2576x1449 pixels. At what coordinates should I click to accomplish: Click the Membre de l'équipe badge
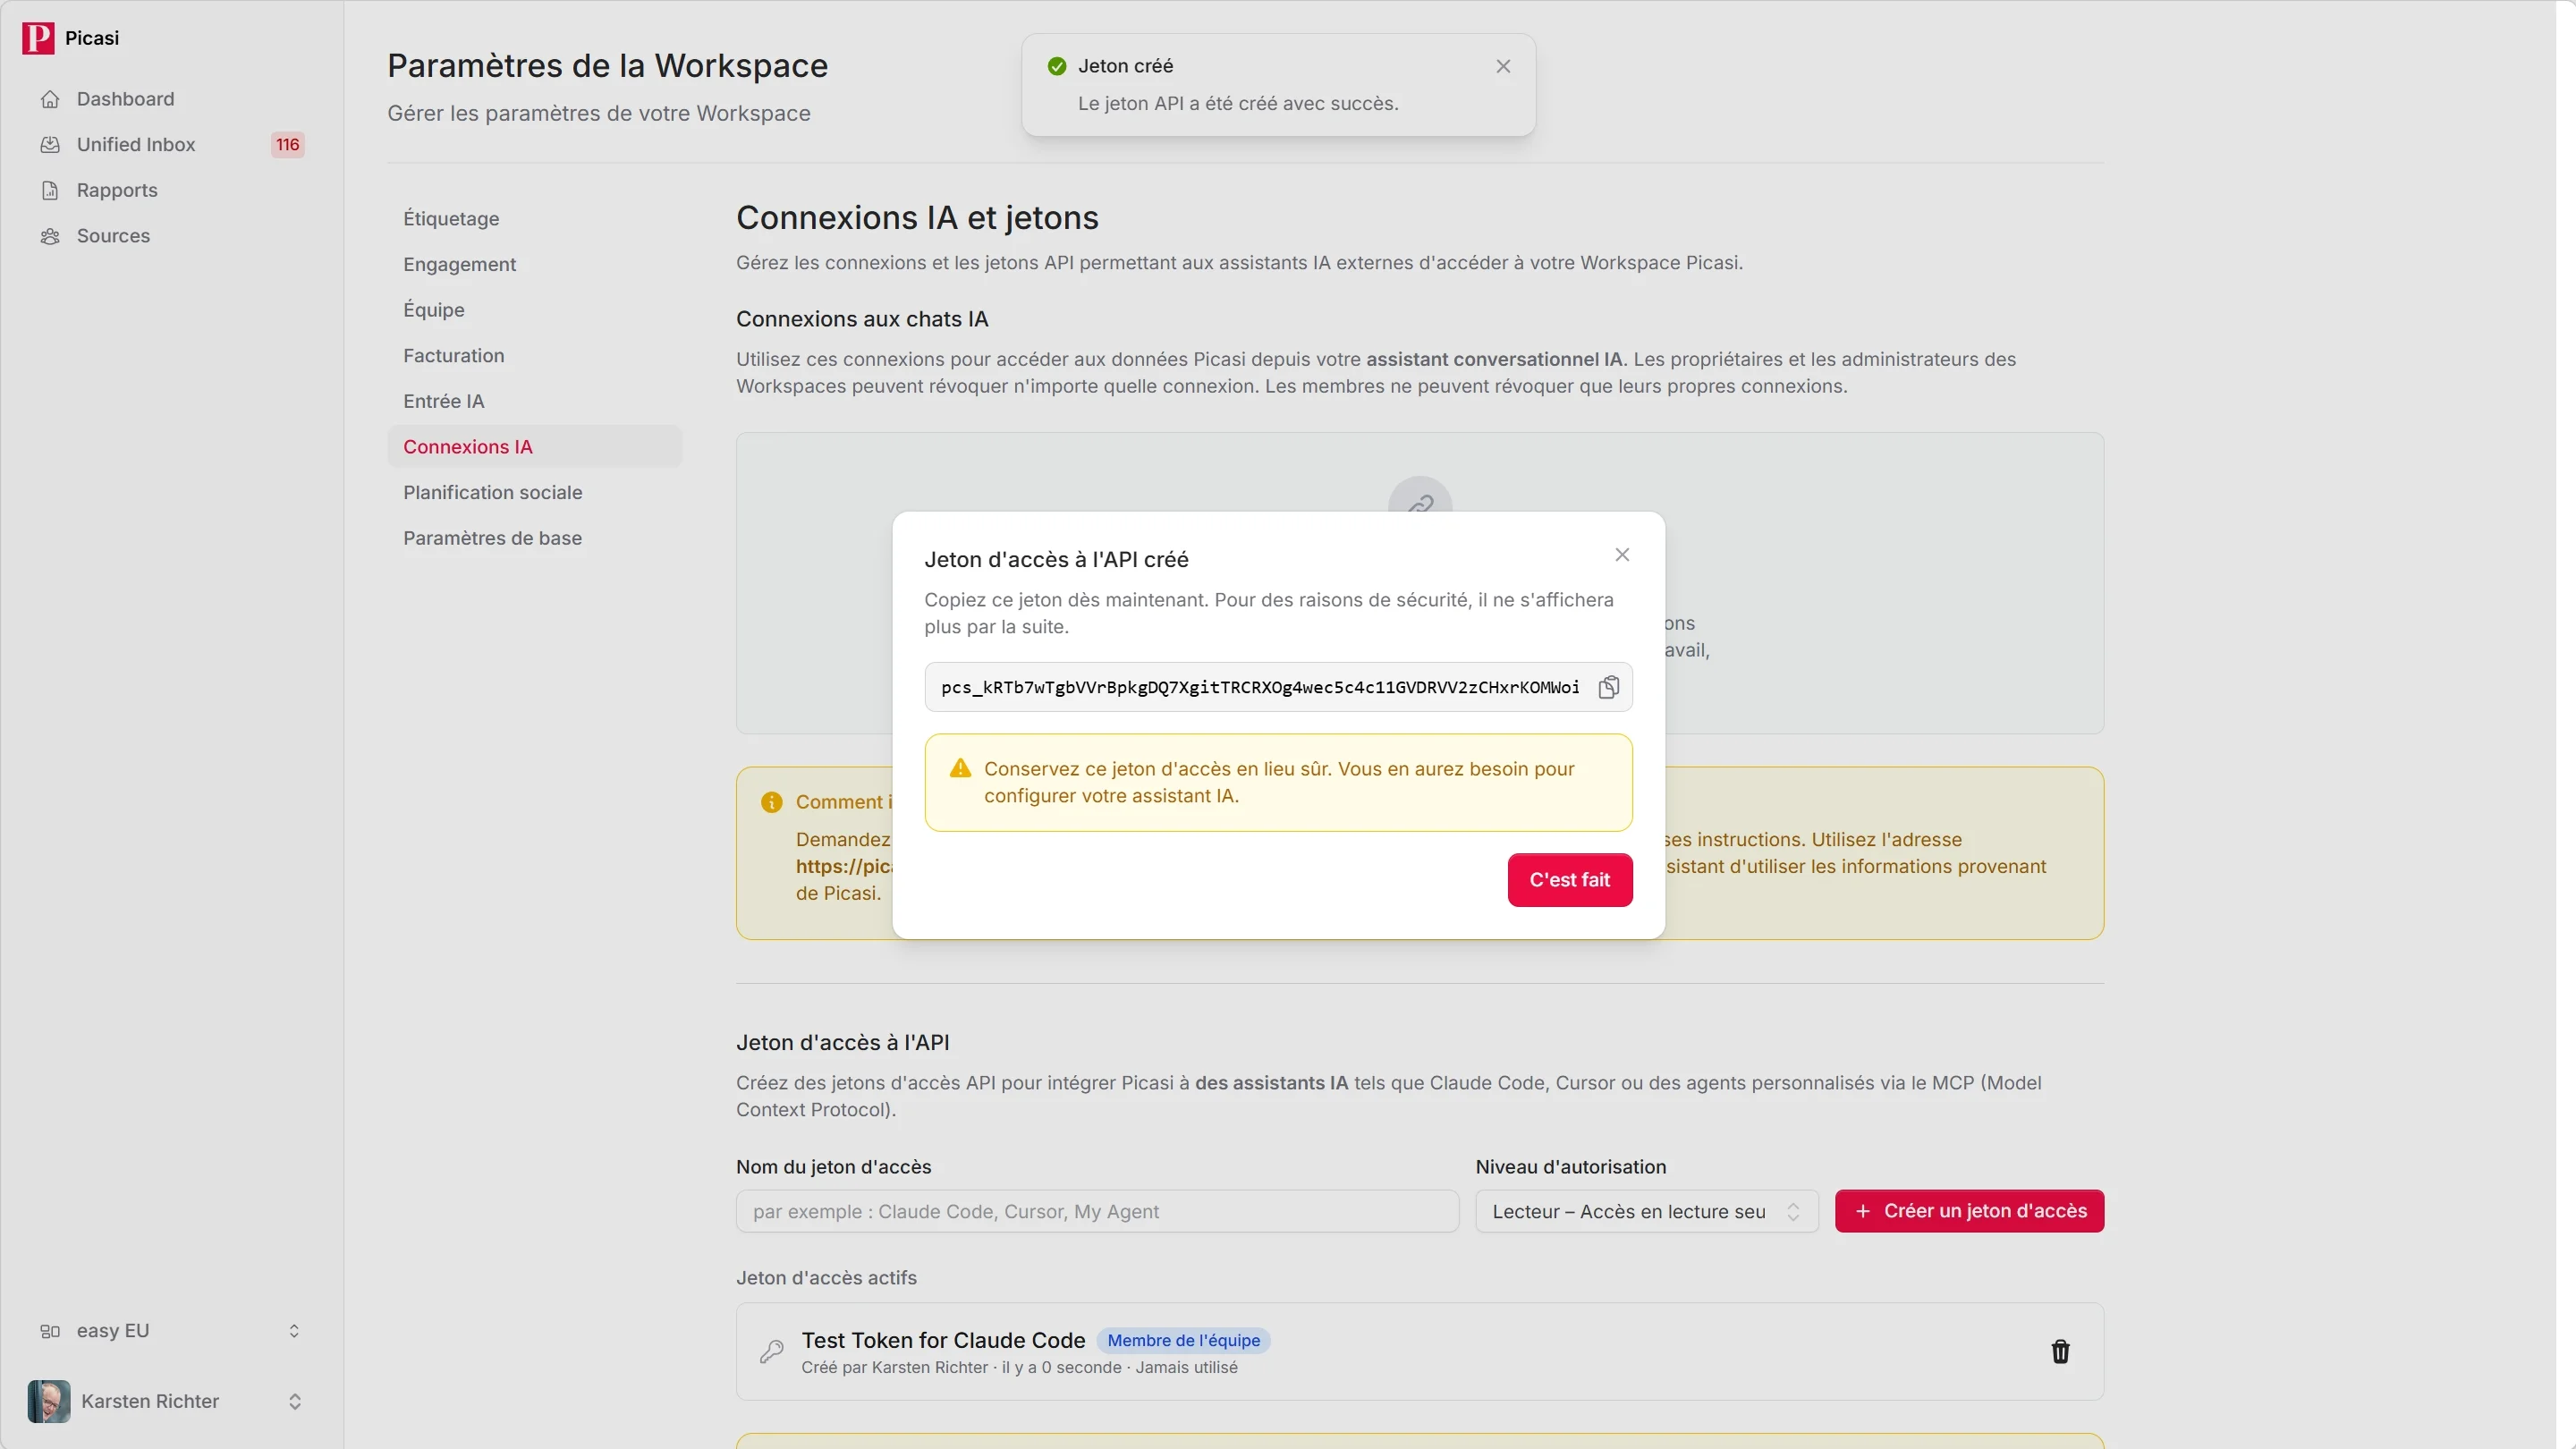click(x=1183, y=1340)
